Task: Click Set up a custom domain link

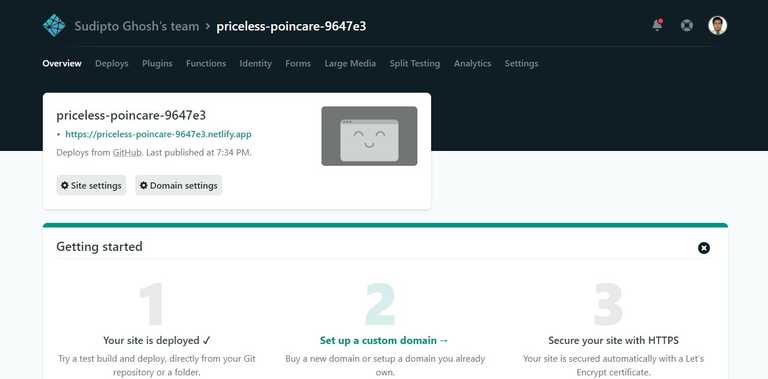Action: tap(384, 340)
